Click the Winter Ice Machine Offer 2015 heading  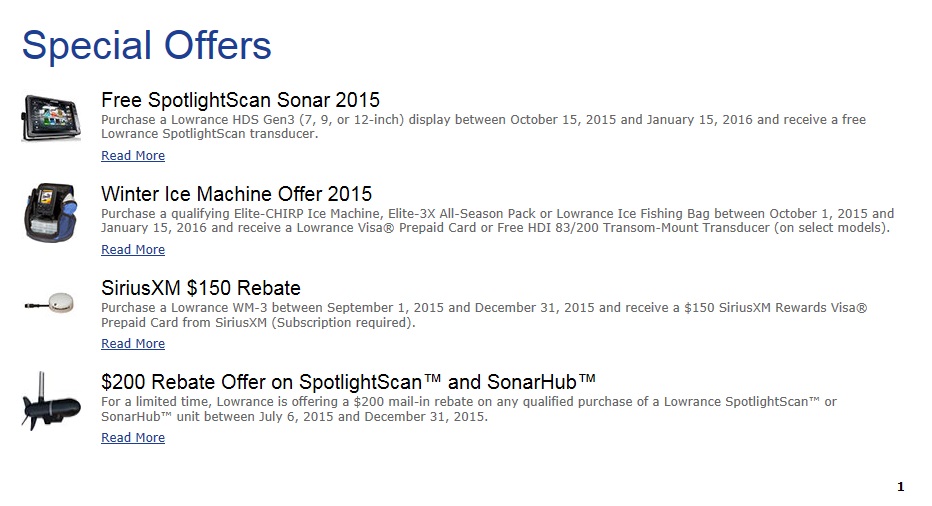pos(236,194)
